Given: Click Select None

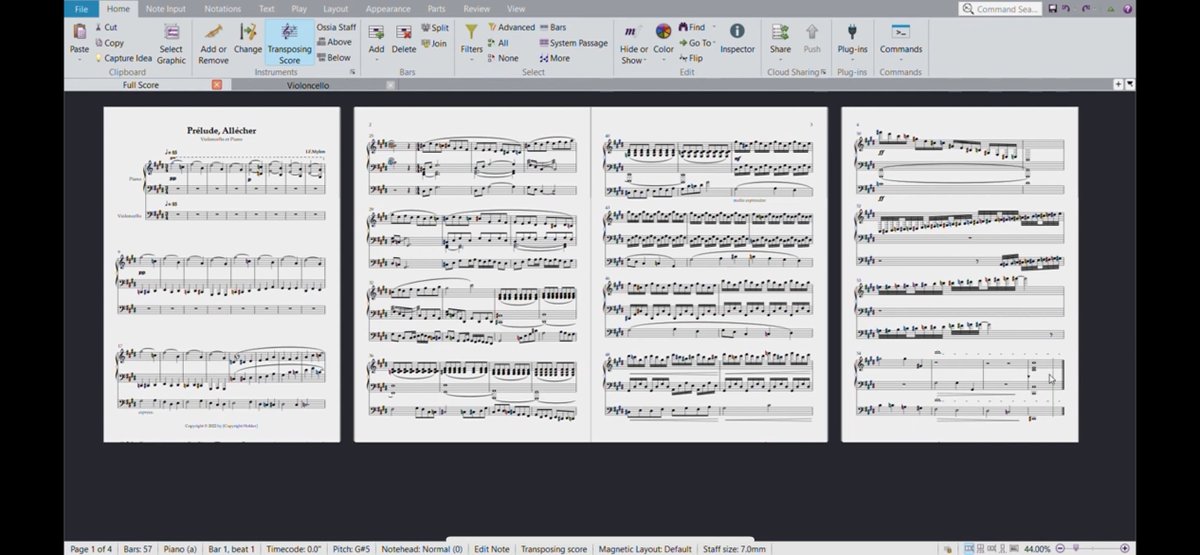Looking at the screenshot, I should (x=503, y=58).
